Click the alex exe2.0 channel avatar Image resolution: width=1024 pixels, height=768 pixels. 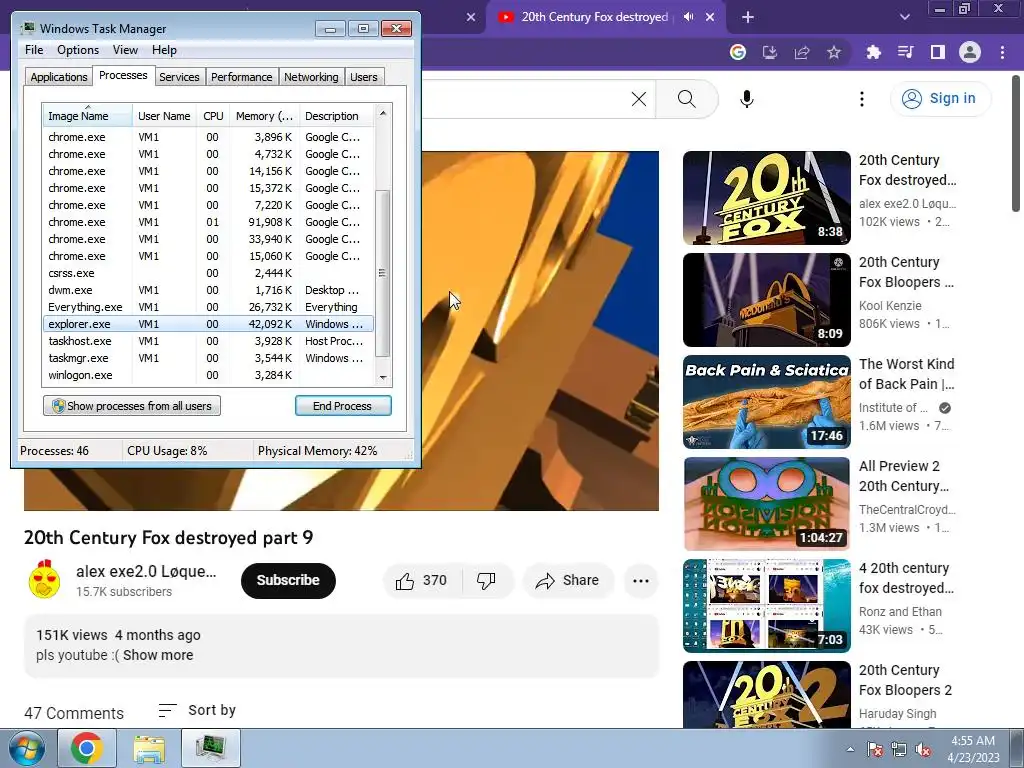44,579
